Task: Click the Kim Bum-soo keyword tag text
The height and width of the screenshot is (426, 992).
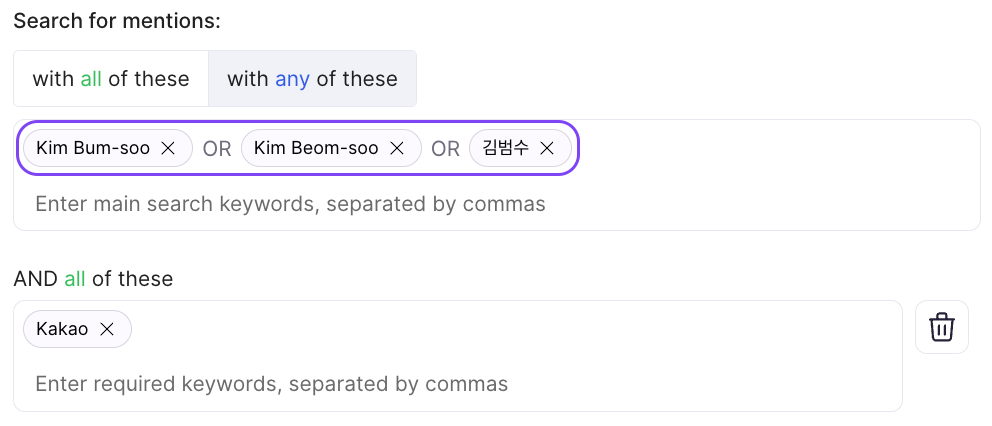Action: [x=93, y=148]
